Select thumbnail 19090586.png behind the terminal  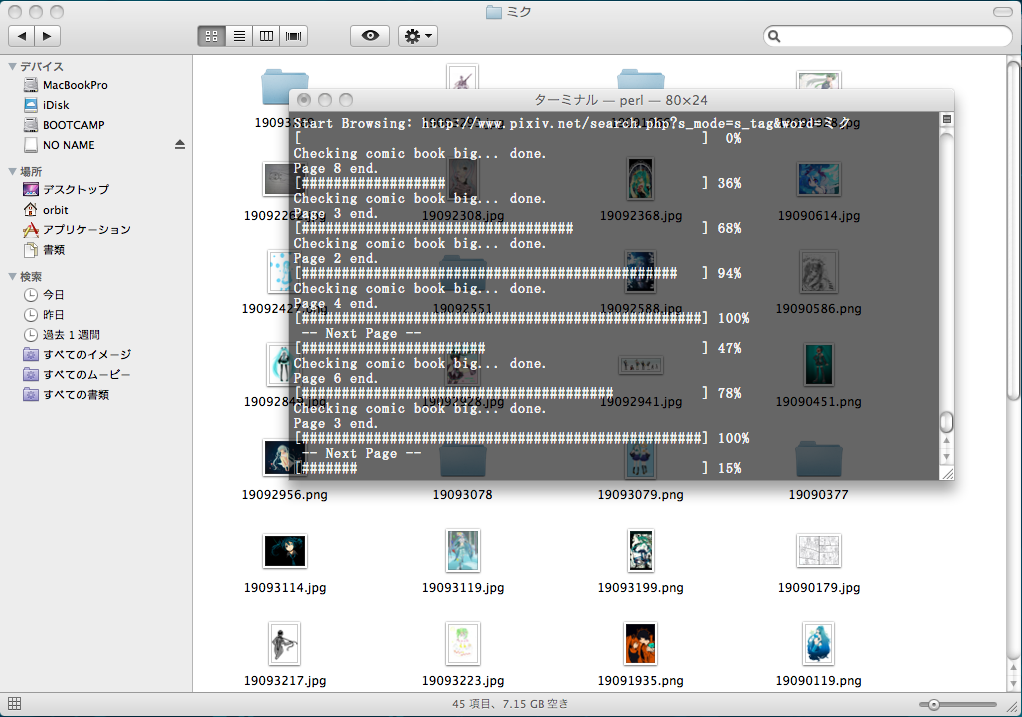click(819, 272)
